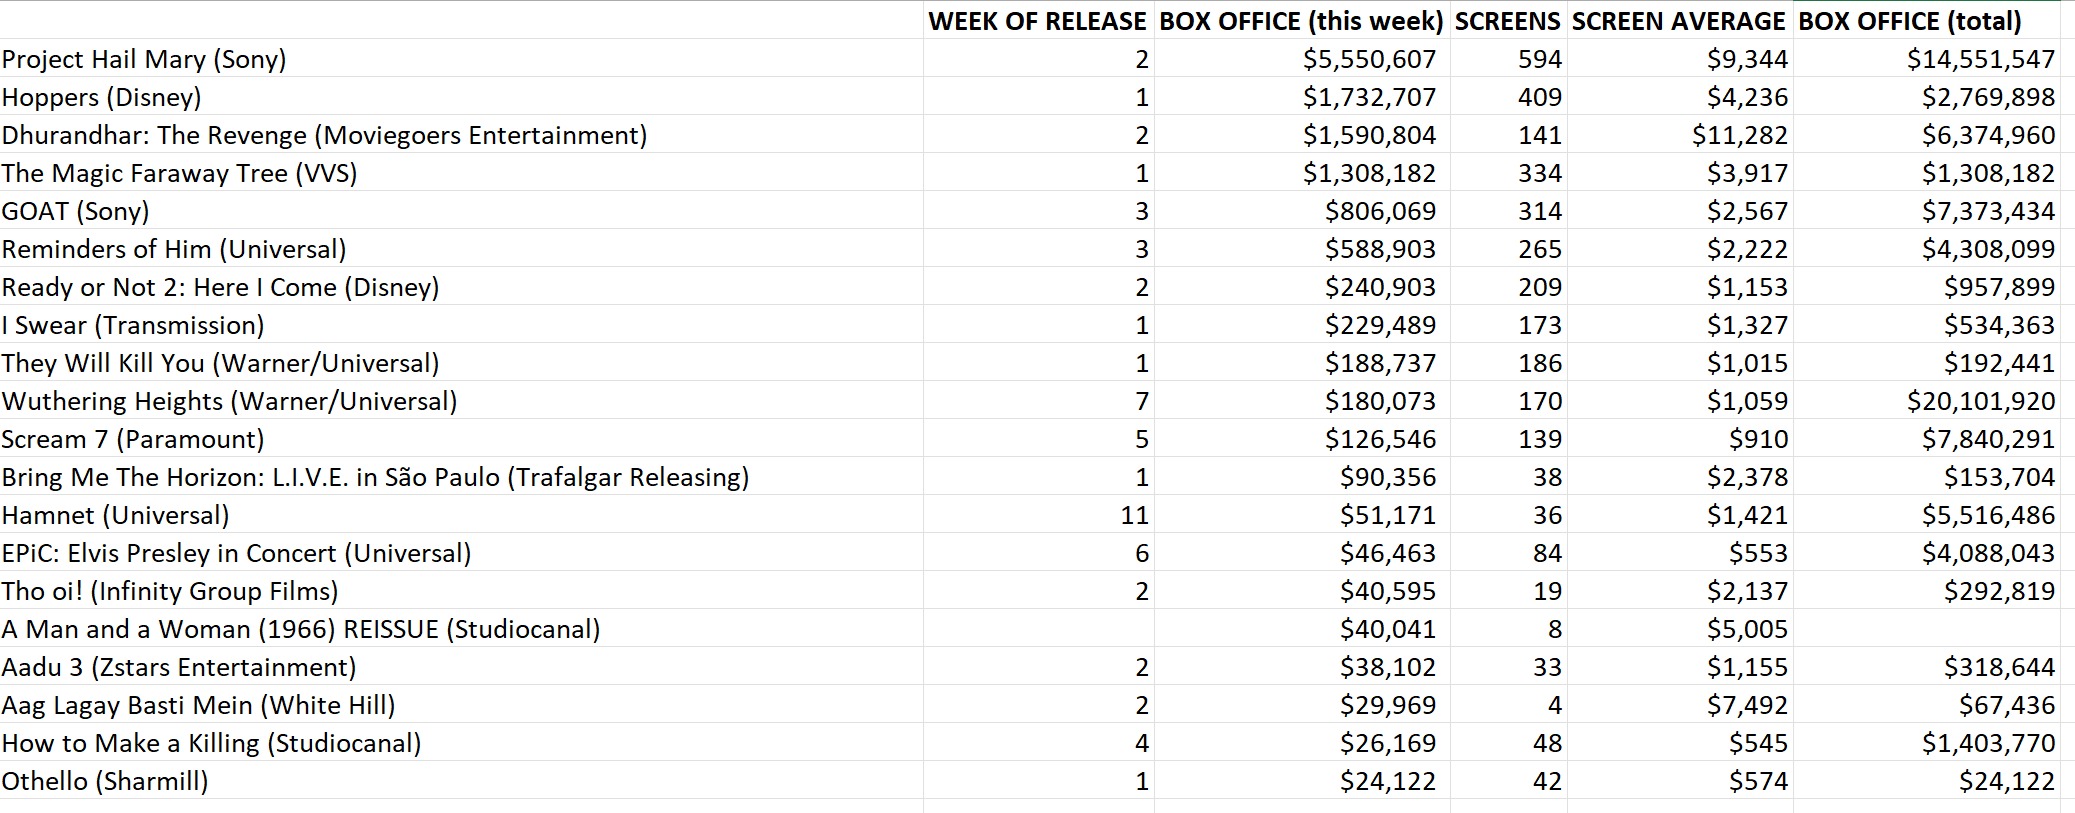Viewport: 2075px width, 813px height.
Task: Click the WEEK OF RELEASE column header
Action: tap(1037, 21)
